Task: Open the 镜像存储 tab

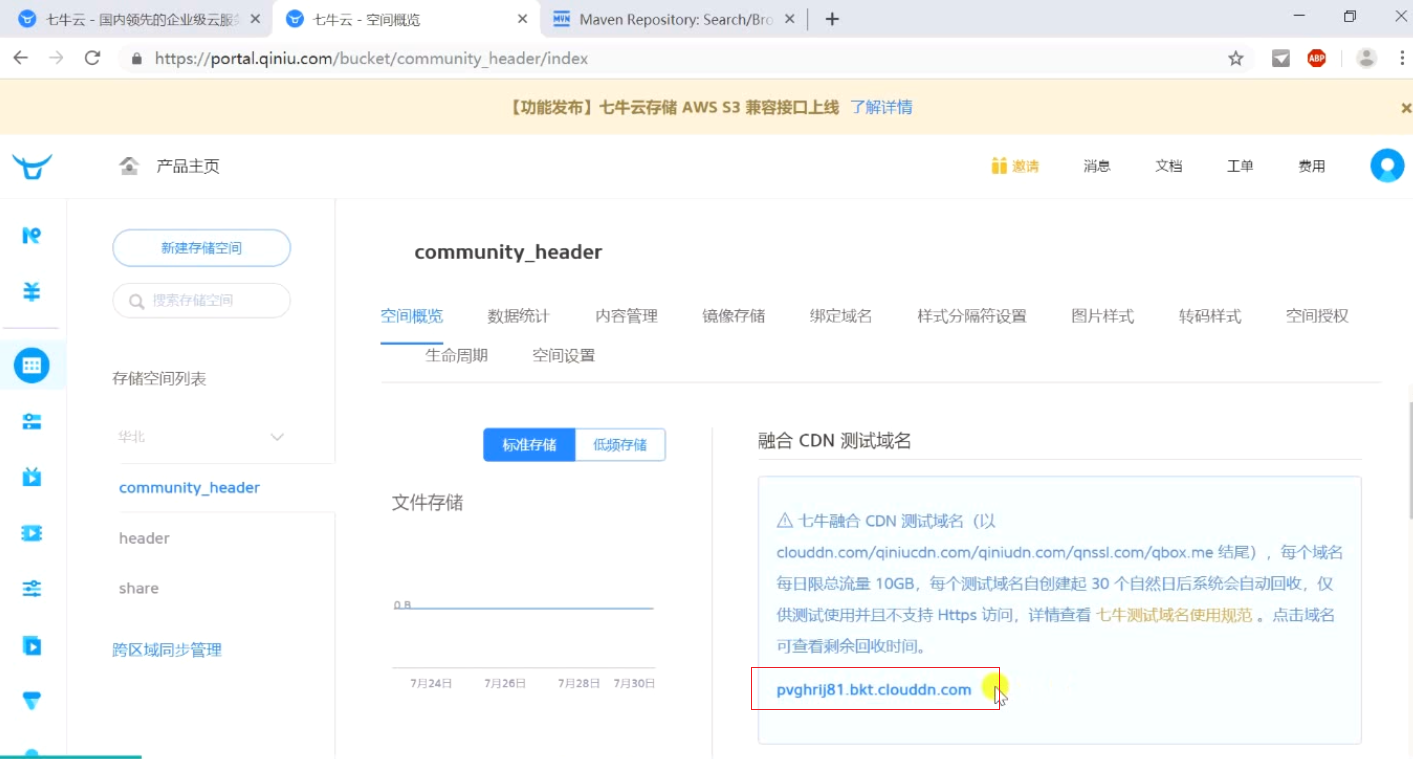Action: pyautogui.click(x=733, y=316)
